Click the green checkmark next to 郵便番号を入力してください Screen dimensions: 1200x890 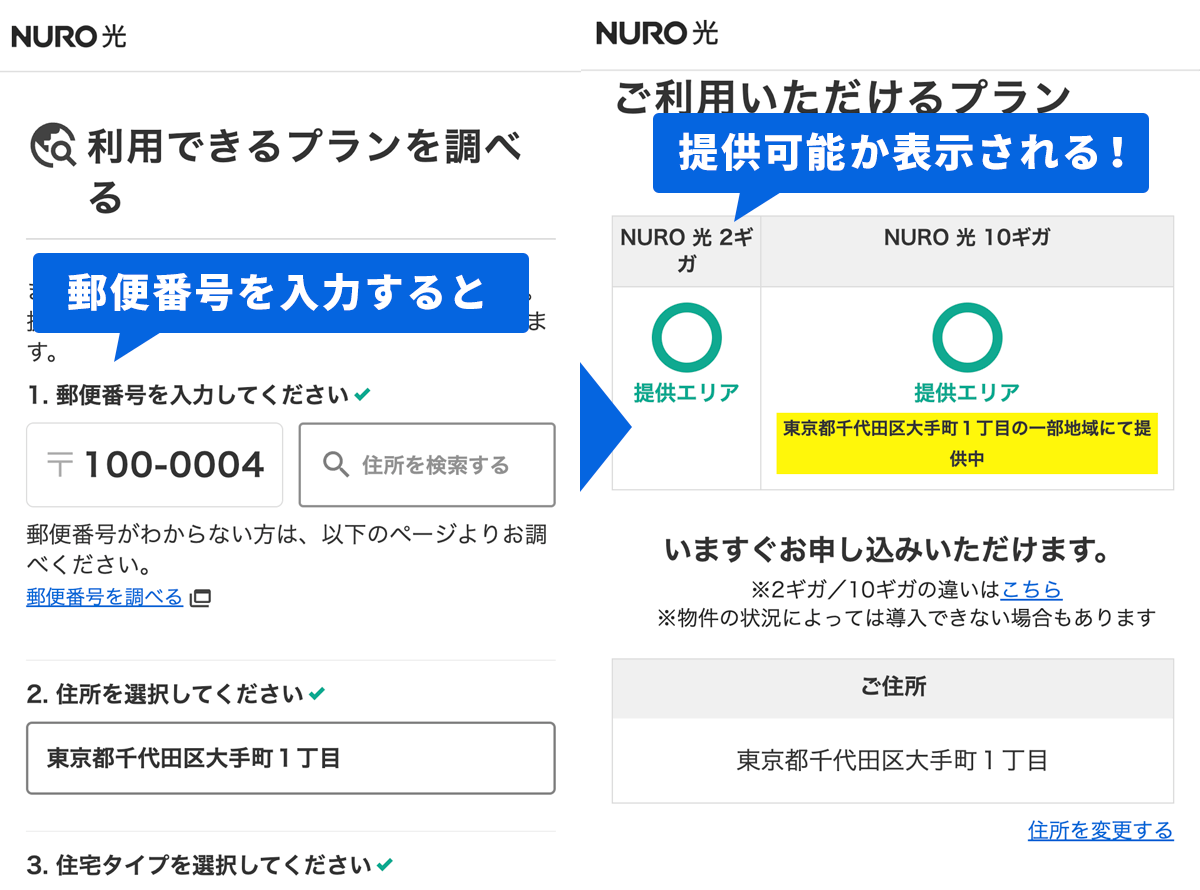[x=362, y=395]
